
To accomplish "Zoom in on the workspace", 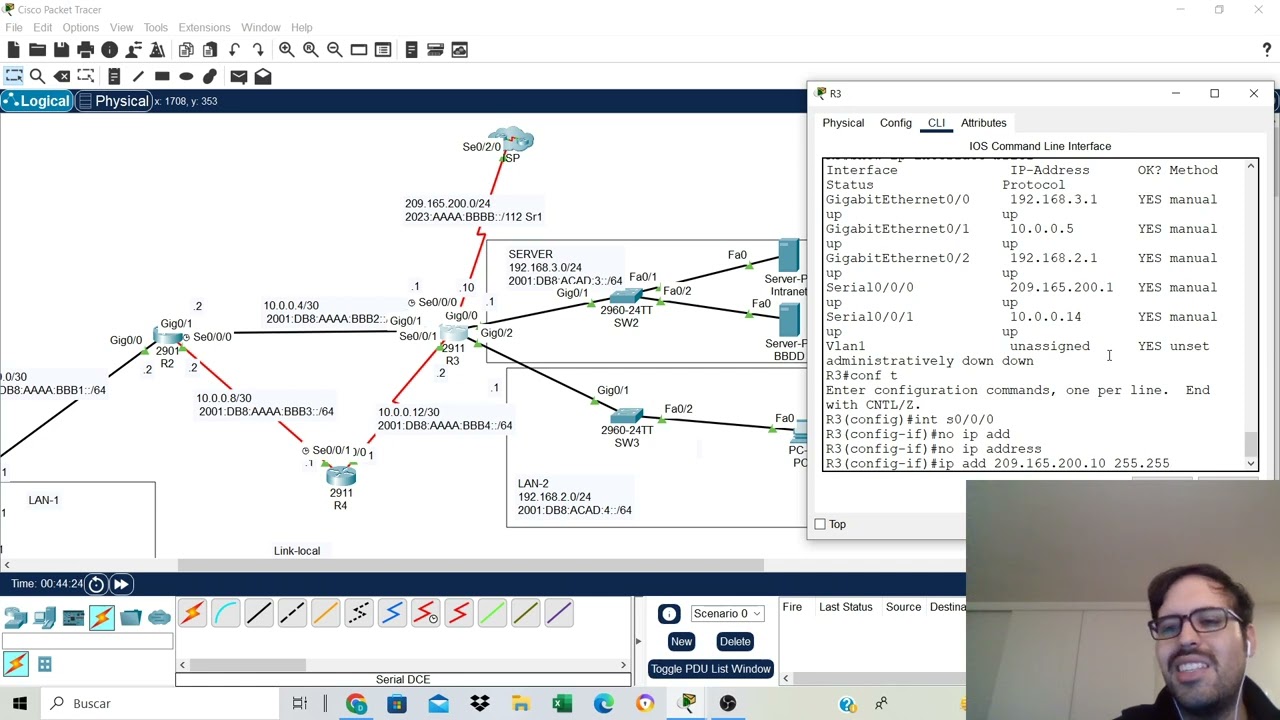I will point(286,50).
